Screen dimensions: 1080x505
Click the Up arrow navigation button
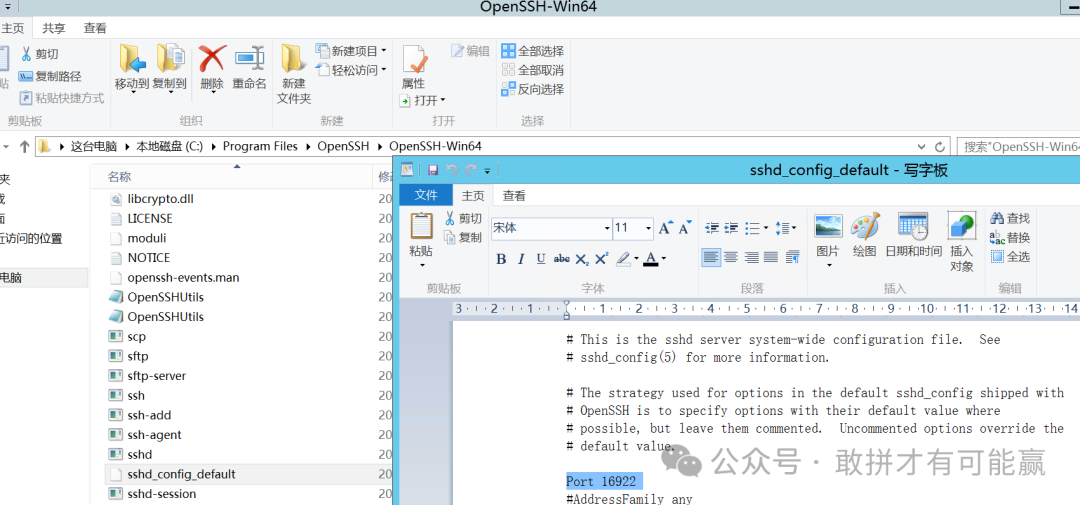tap(25, 146)
